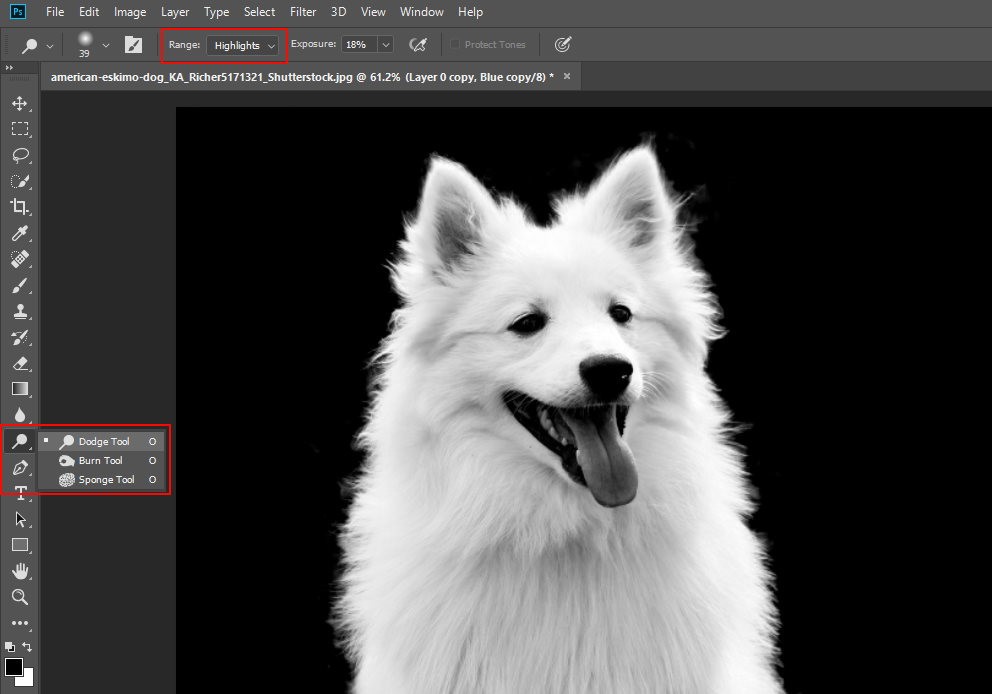The height and width of the screenshot is (694, 992).
Task: Toggle pressure for size control
Action: pyautogui.click(x=562, y=44)
